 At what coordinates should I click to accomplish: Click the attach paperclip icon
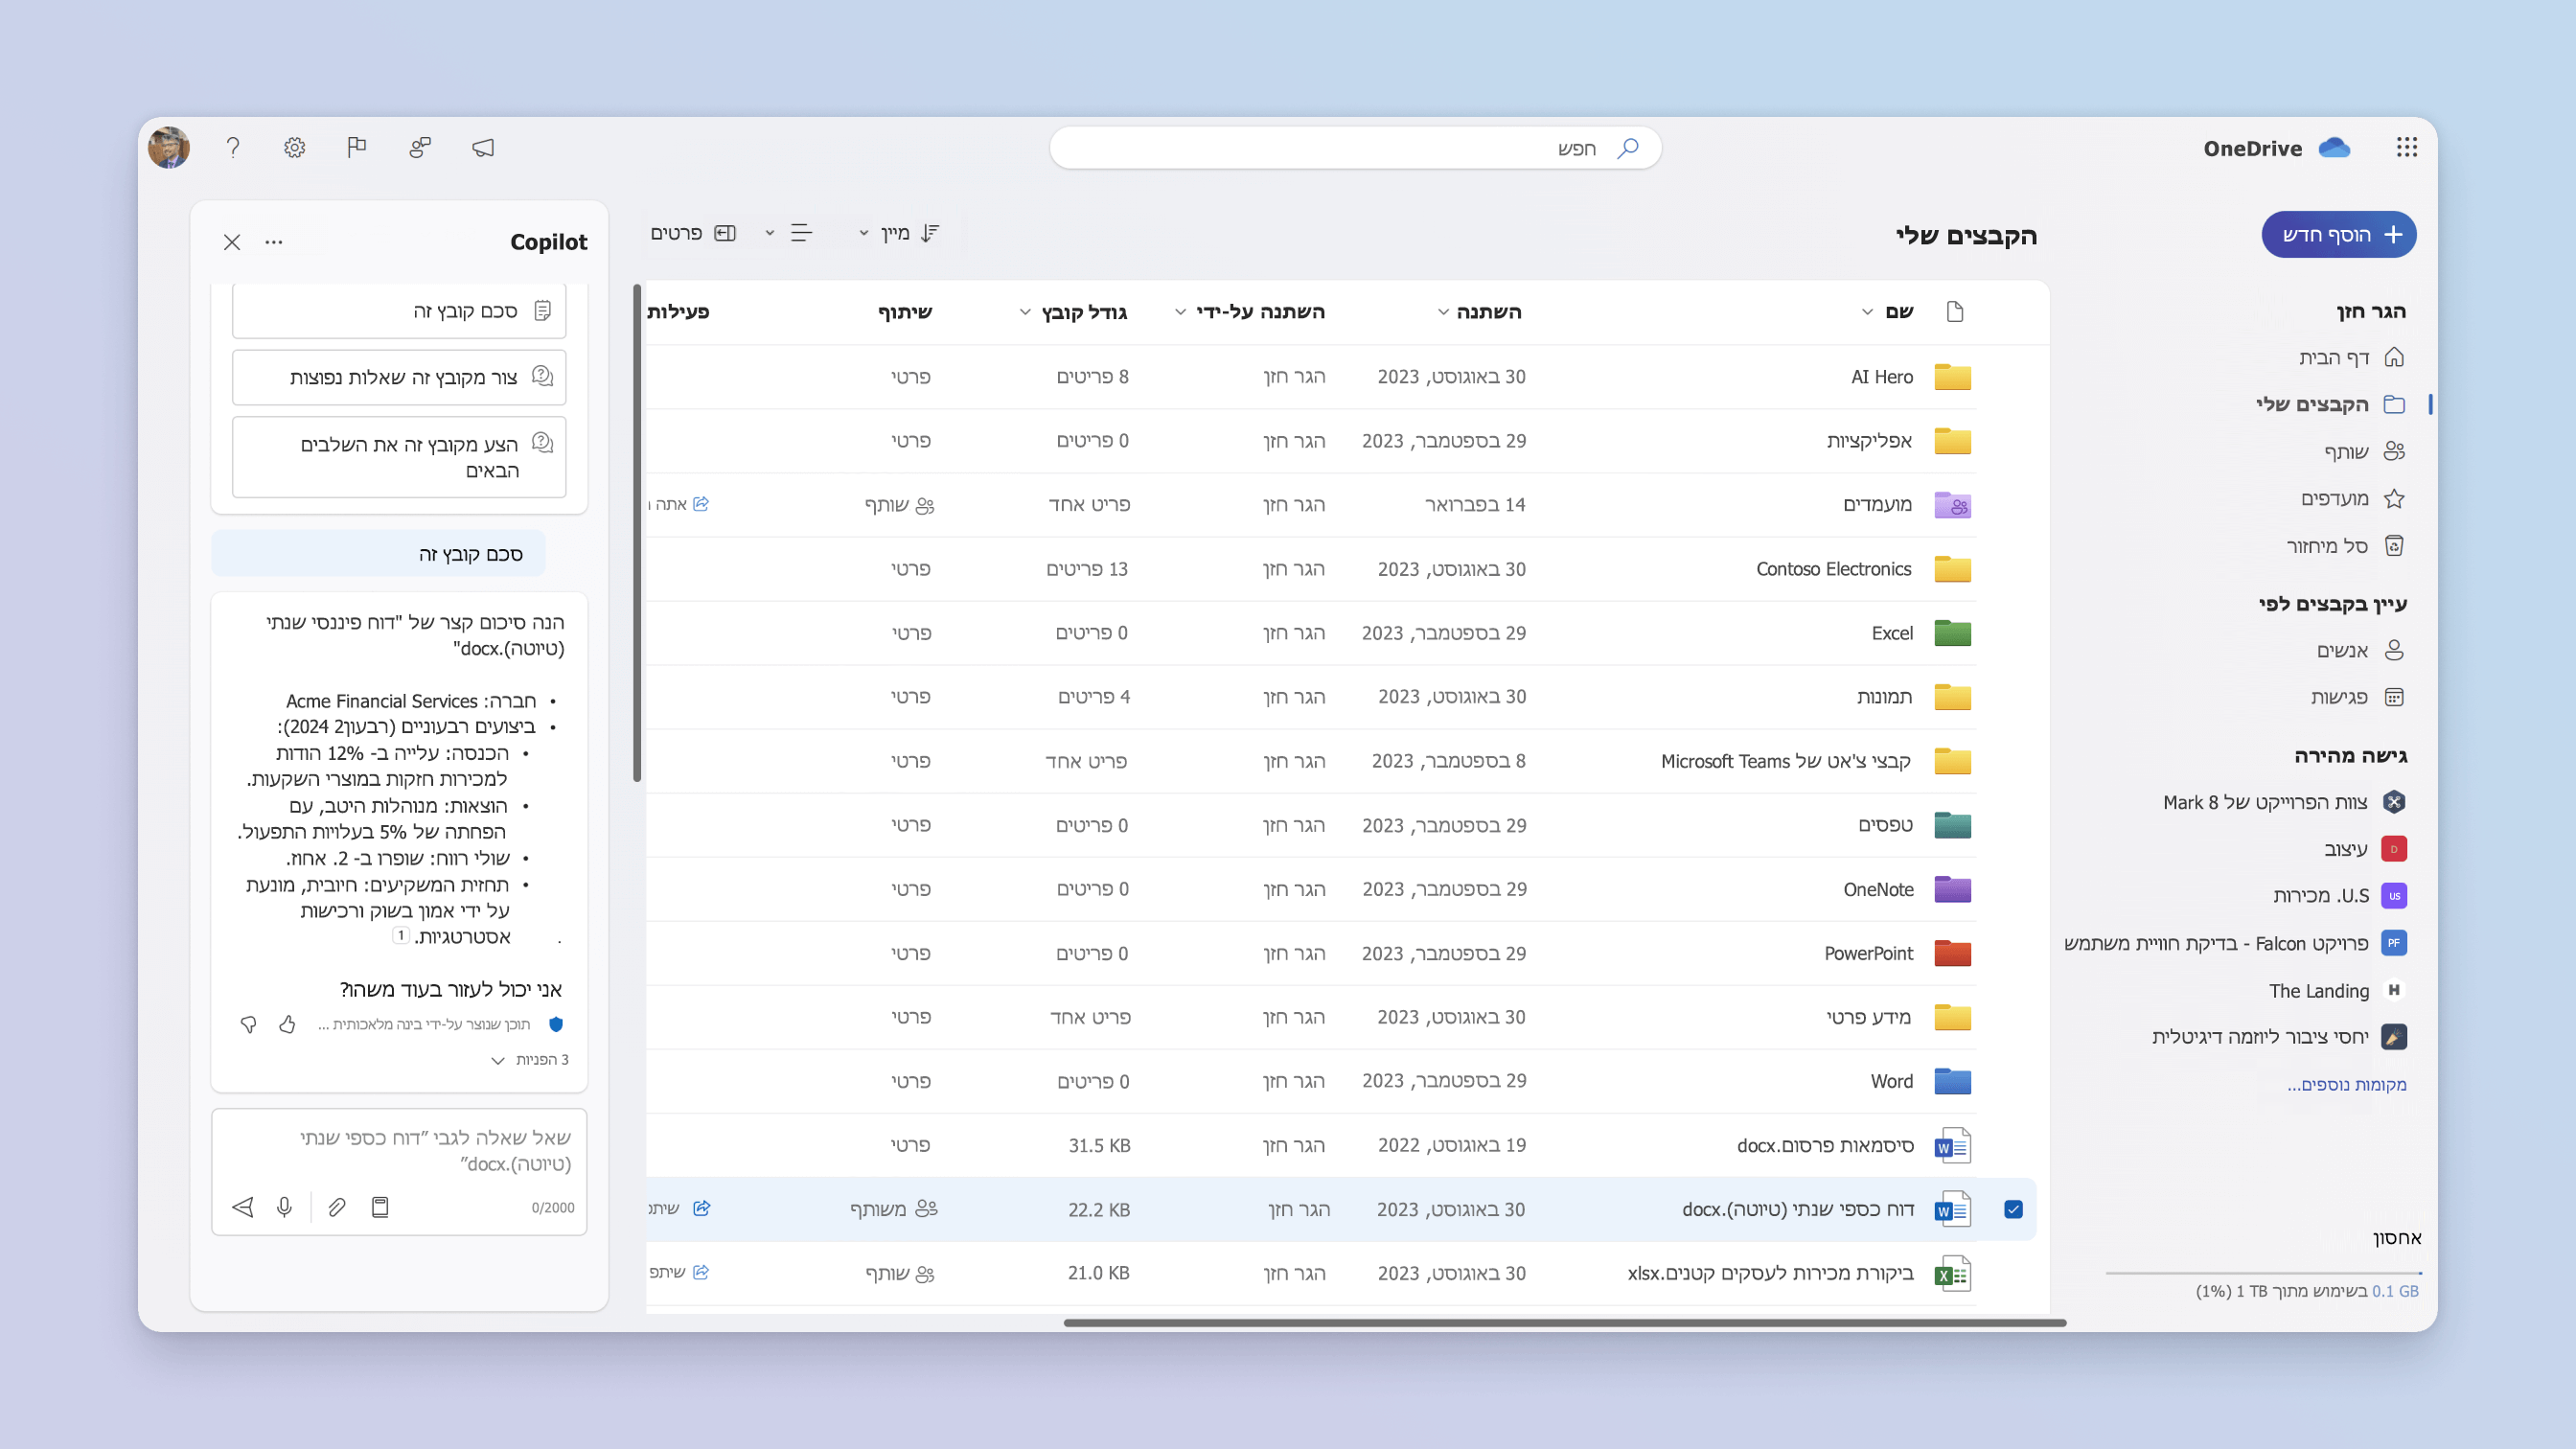point(337,1207)
